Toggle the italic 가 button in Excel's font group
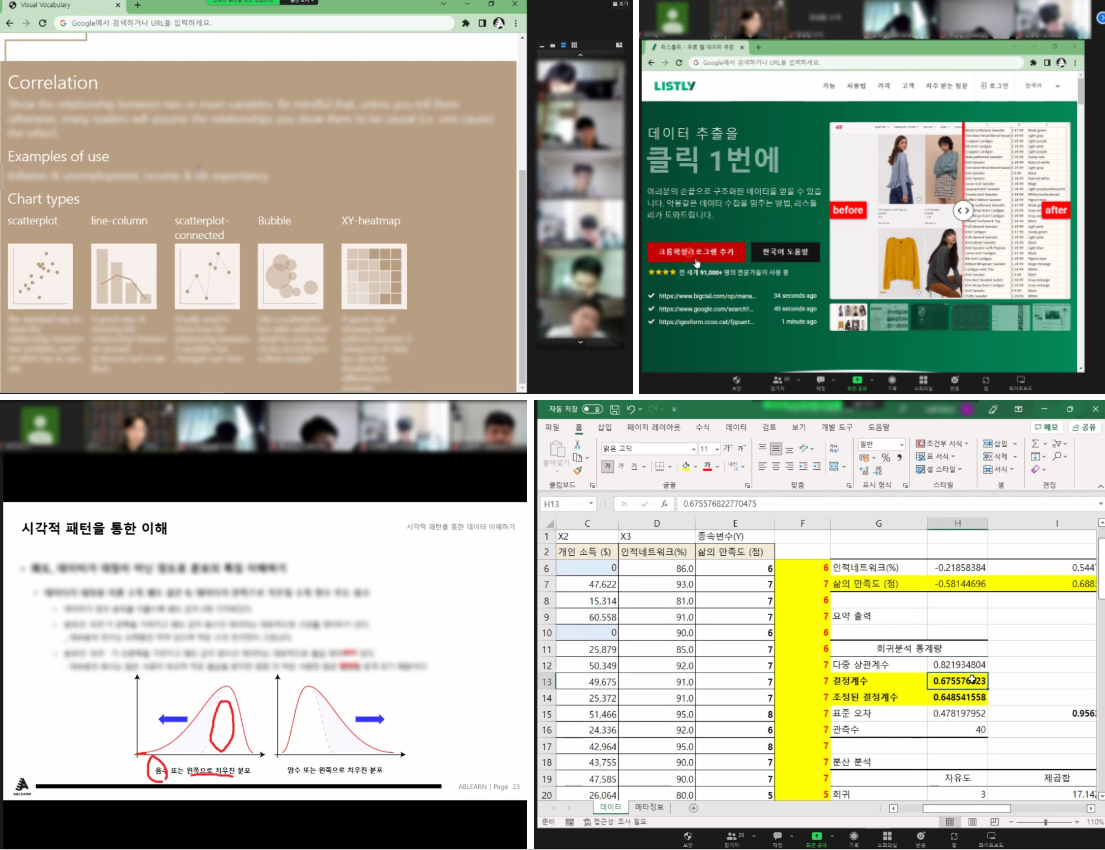 click(621, 466)
